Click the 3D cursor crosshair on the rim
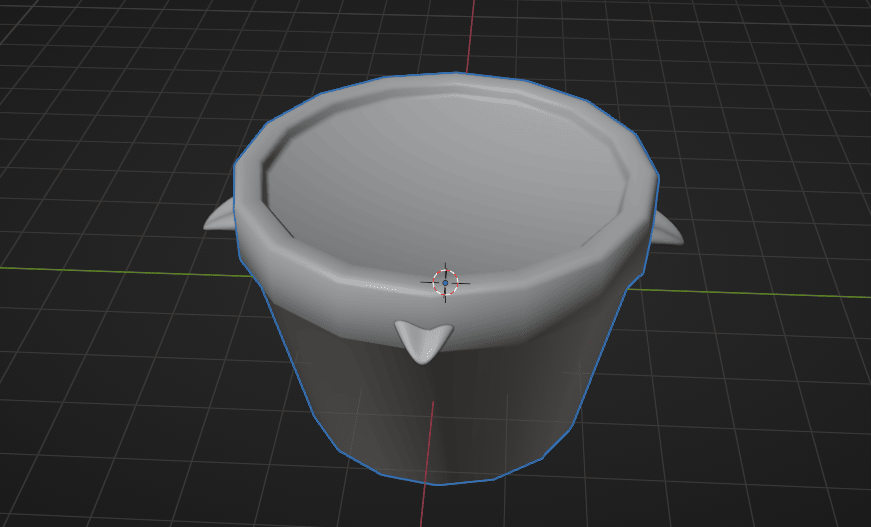Image resolution: width=871 pixels, height=527 pixels. 445,282
